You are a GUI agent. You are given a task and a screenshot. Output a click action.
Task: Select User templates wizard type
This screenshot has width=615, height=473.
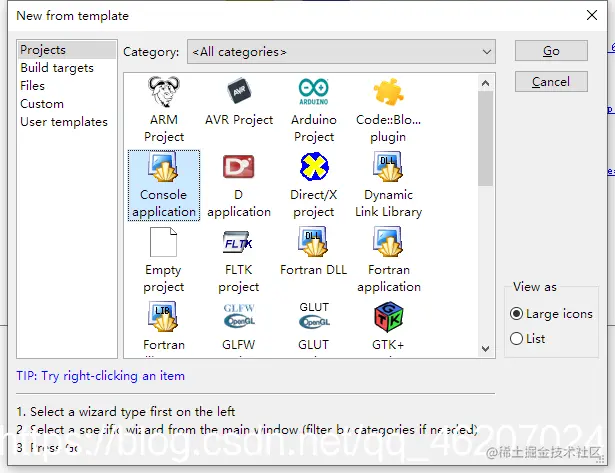[67, 122]
